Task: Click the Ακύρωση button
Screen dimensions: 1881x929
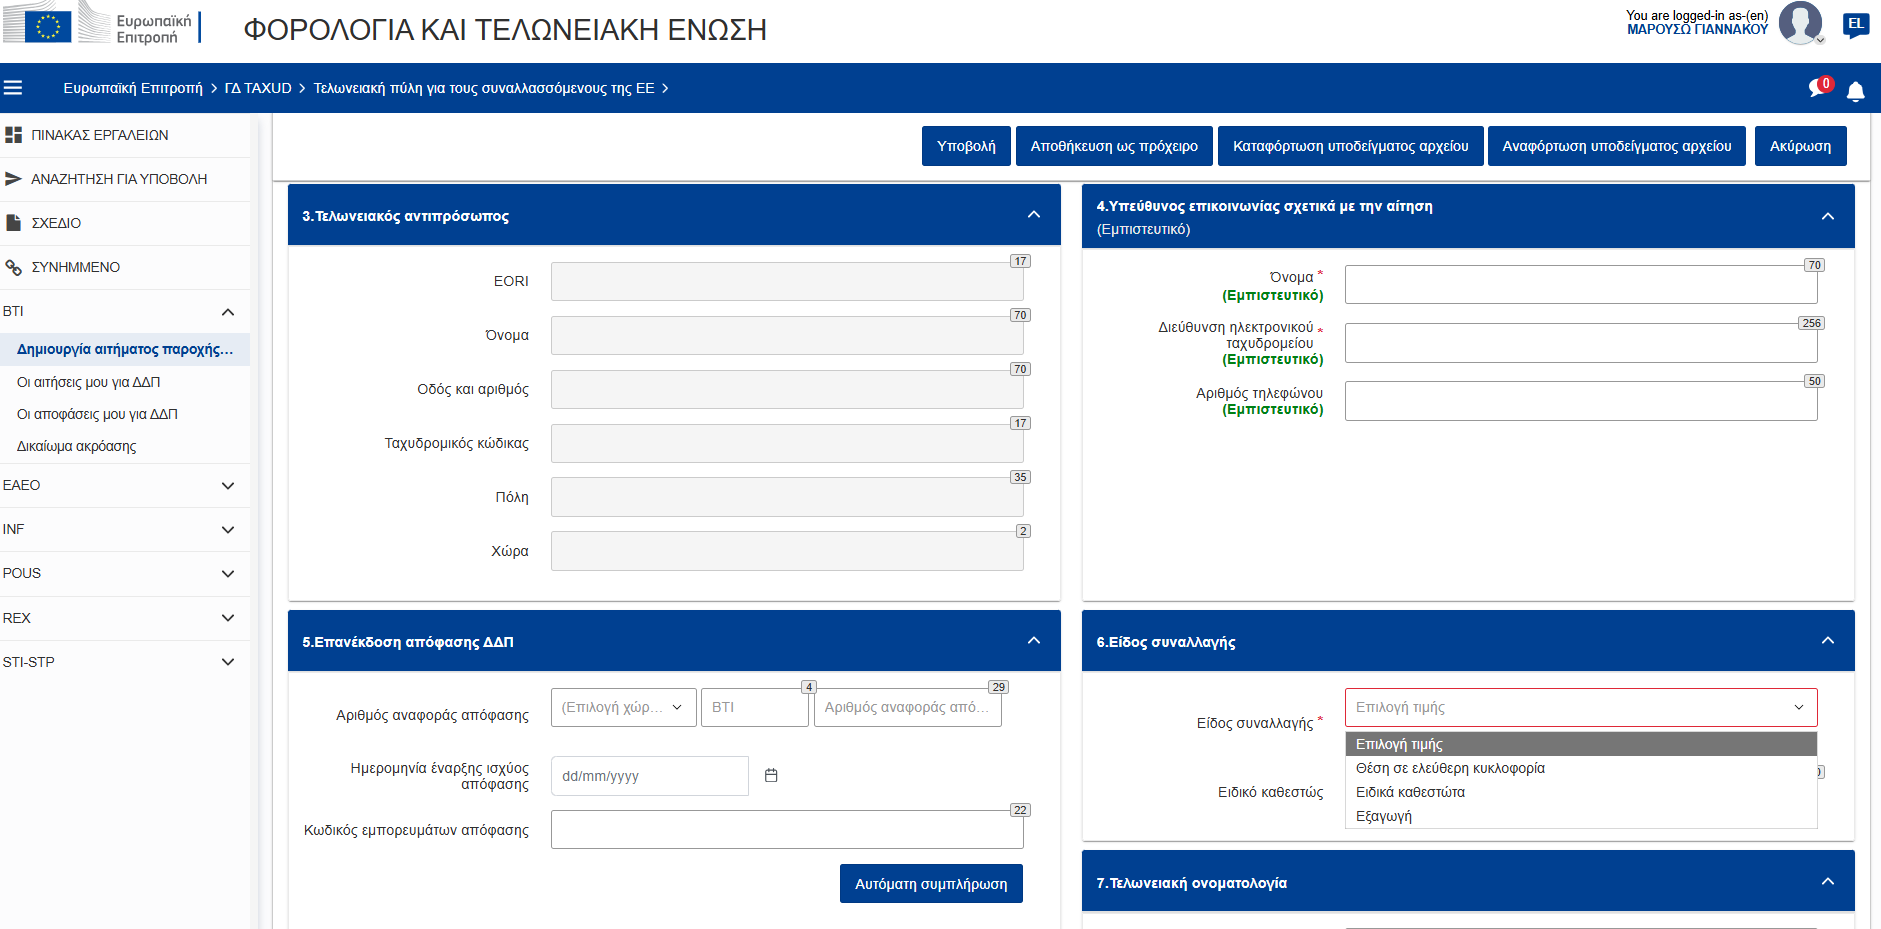Action: point(1799,146)
